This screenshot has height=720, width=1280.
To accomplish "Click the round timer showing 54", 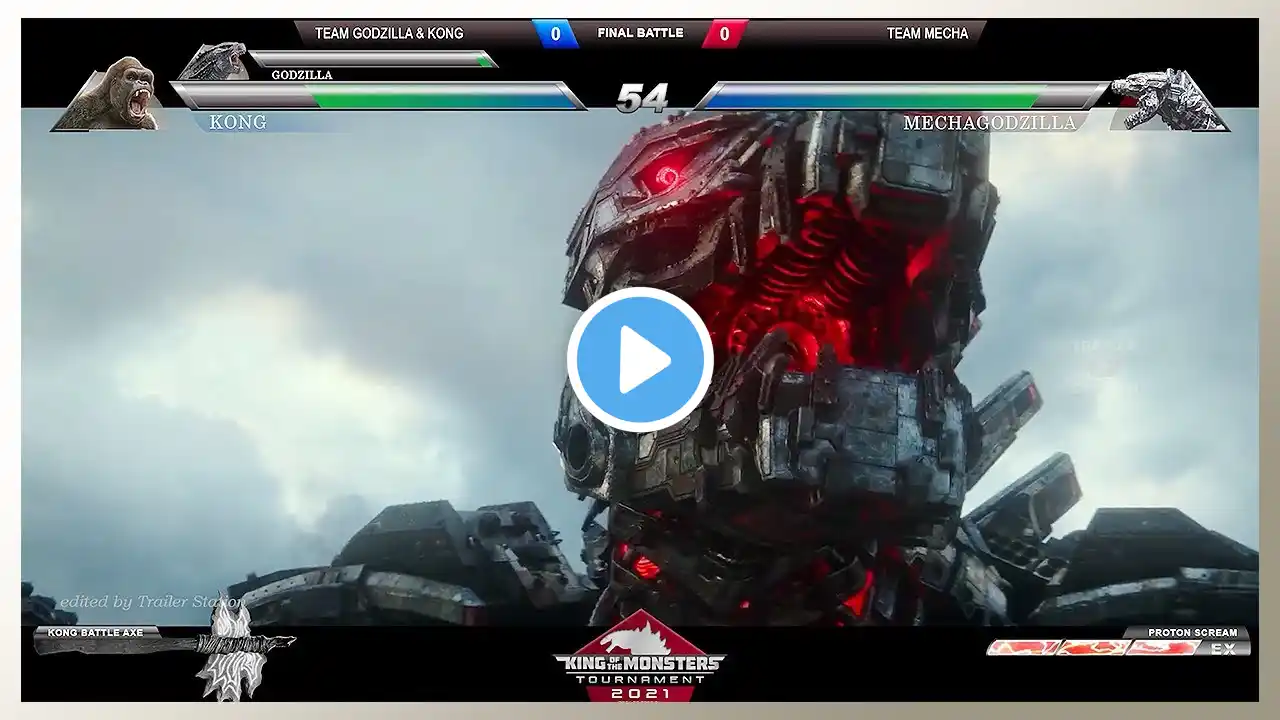I will 641,98.
